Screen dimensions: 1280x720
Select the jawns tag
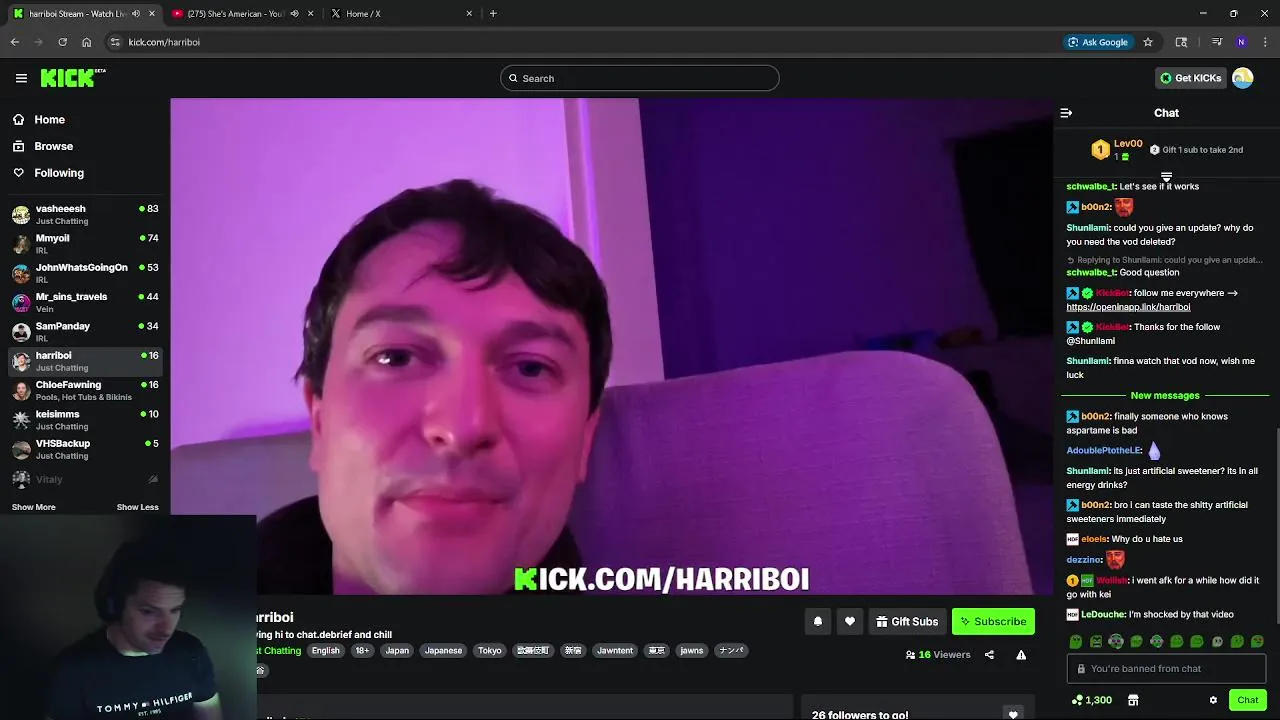pyautogui.click(x=692, y=650)
